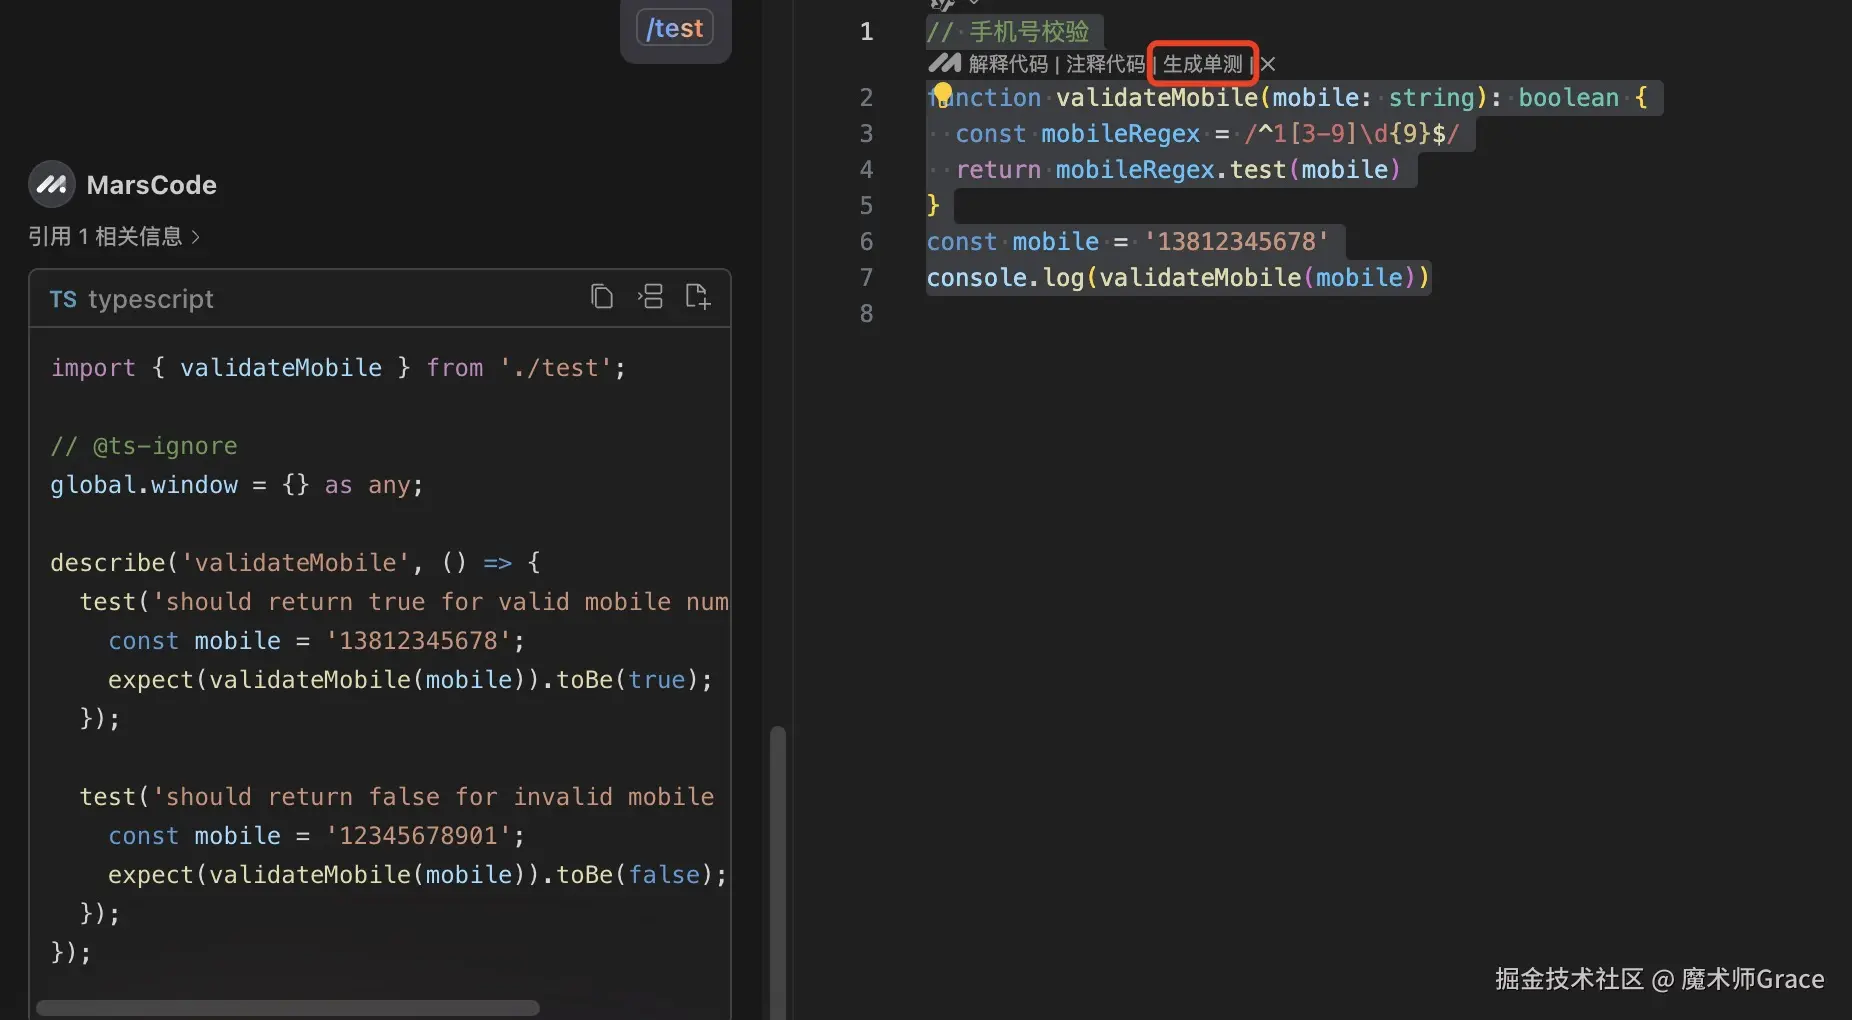Click boolean return type on line 2
Viewport: 1852px width, 1020px height.
click(1568, 98)
